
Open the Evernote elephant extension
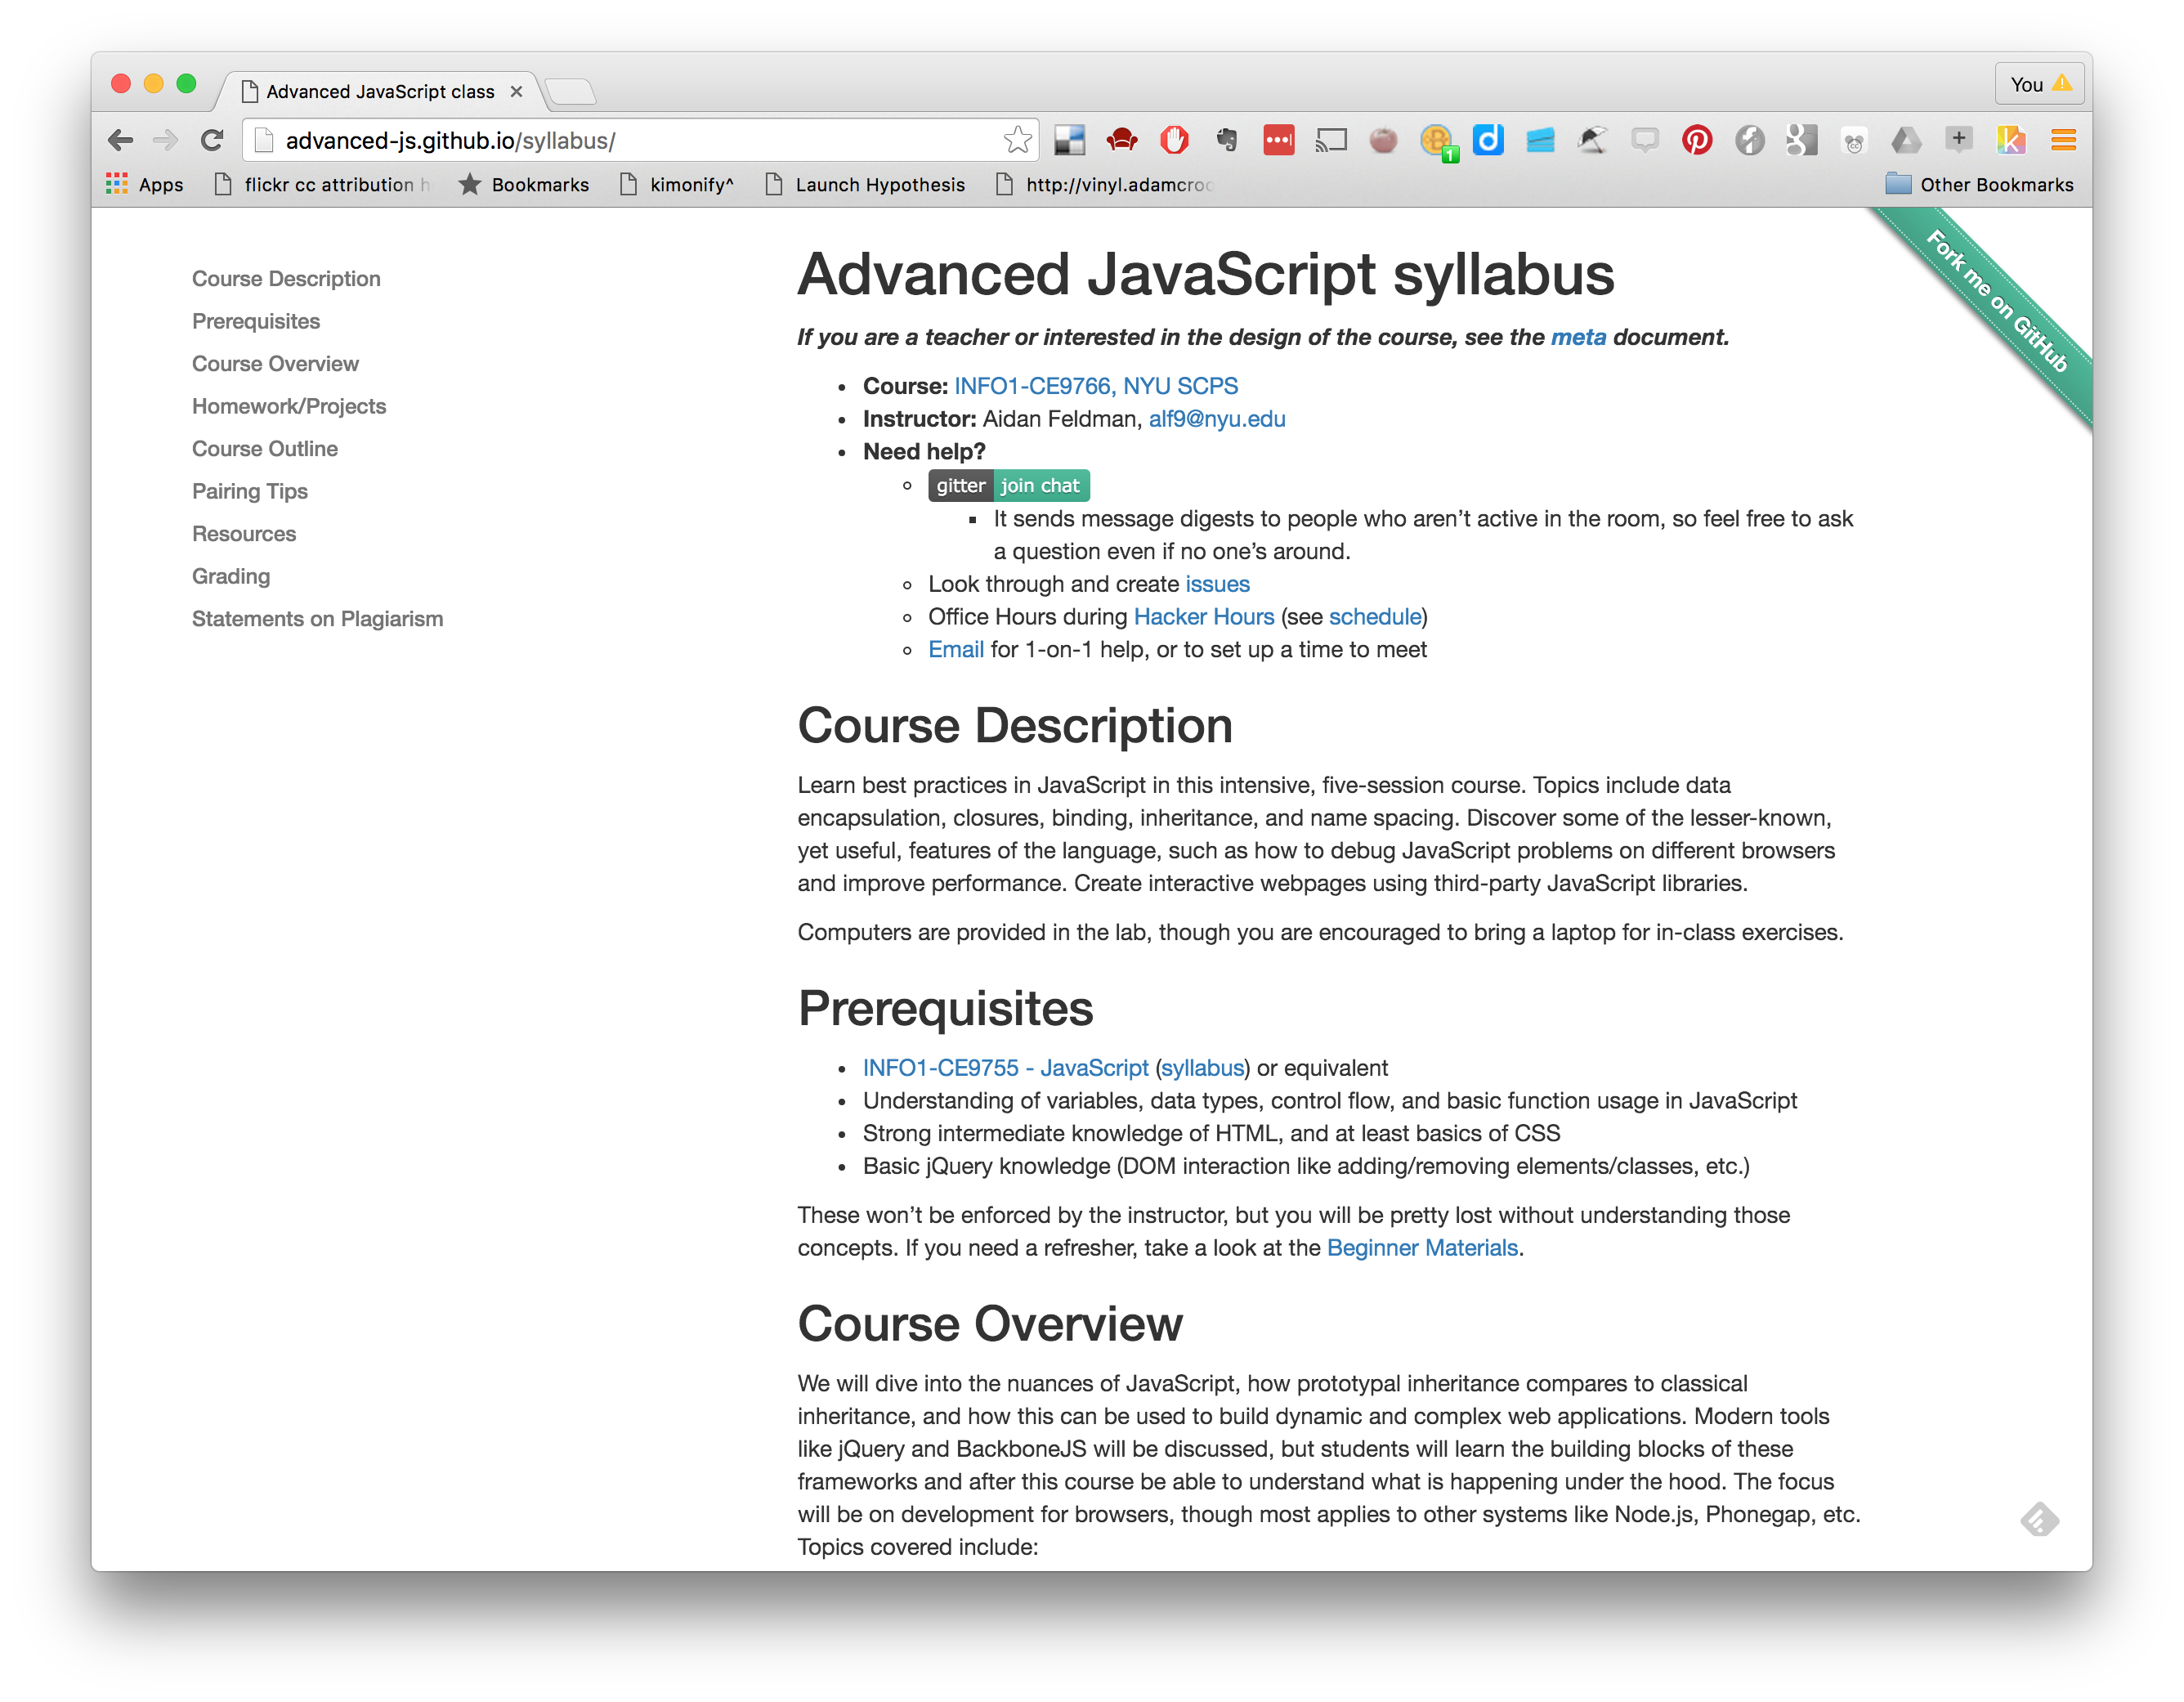pos(1226,140)
